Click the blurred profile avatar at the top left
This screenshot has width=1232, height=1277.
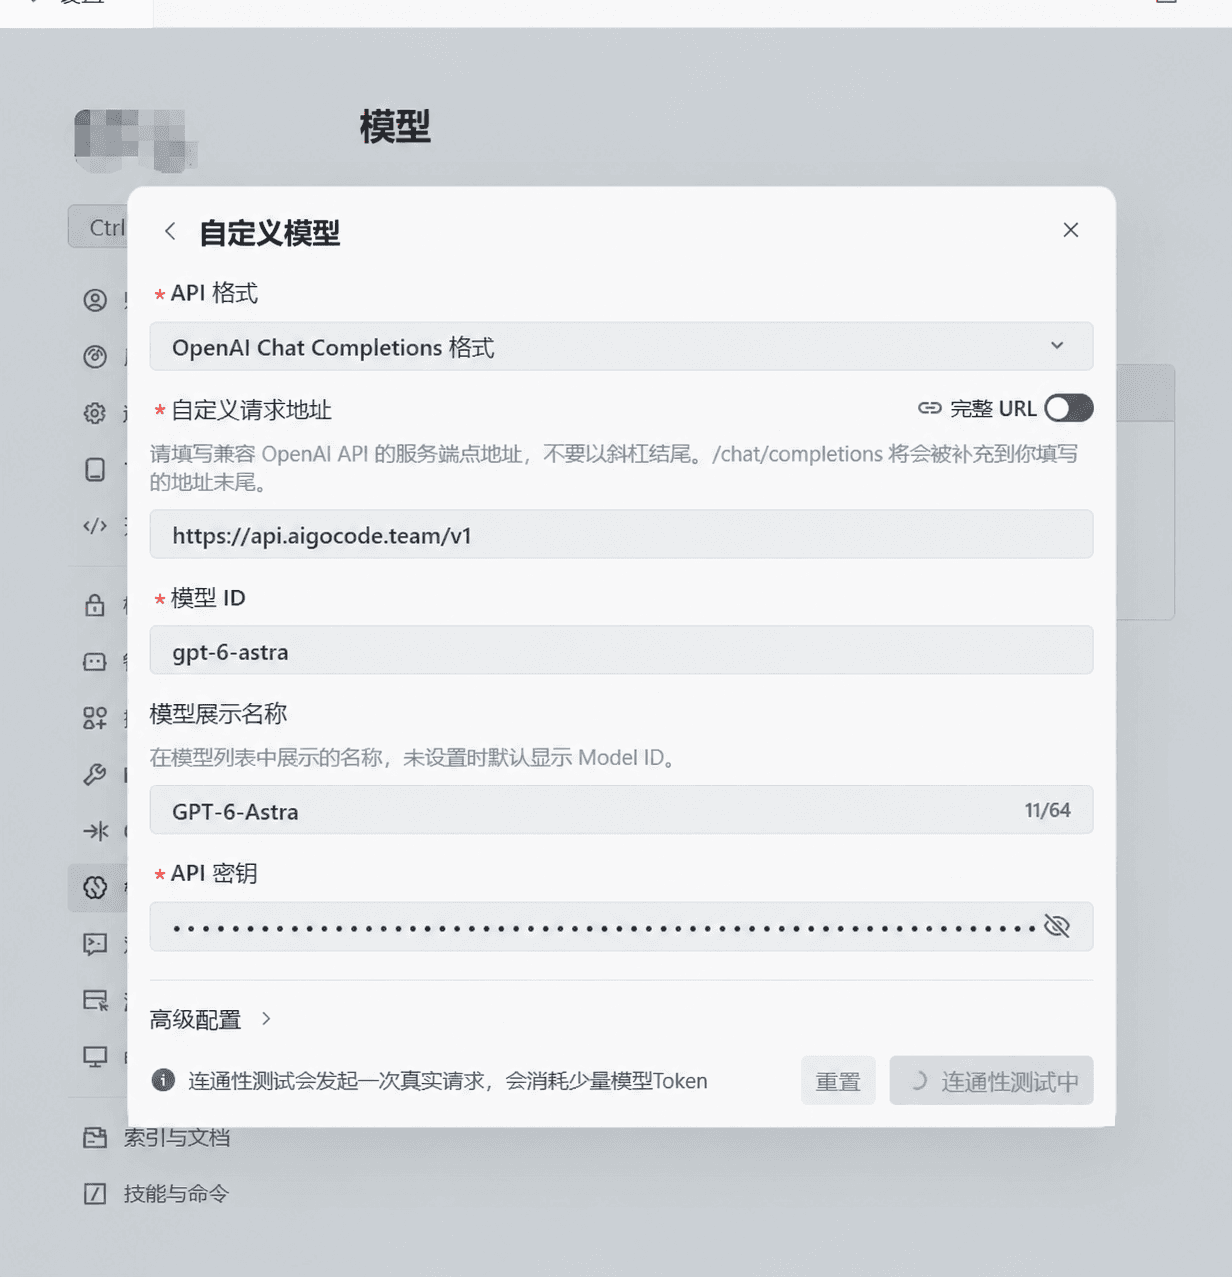(136, 140)
